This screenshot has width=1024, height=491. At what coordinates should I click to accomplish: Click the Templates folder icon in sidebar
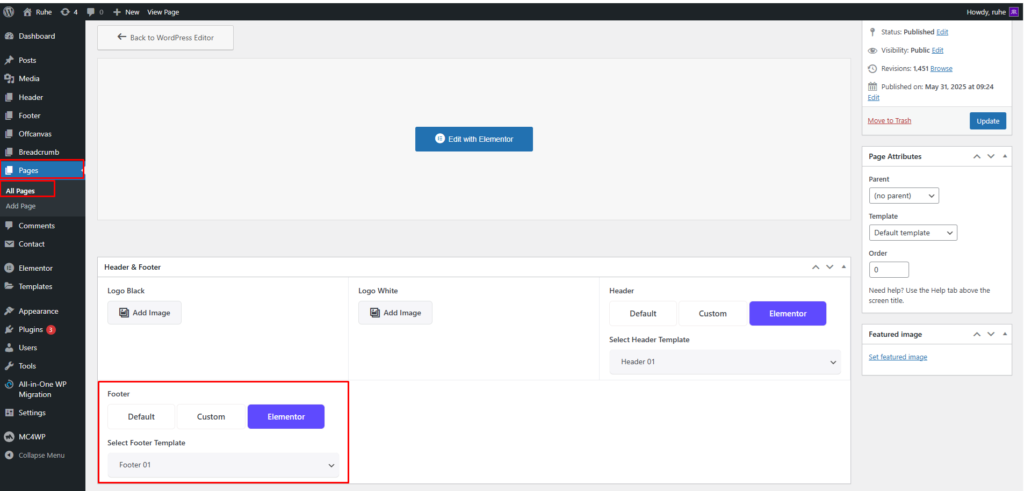[9, 287]
